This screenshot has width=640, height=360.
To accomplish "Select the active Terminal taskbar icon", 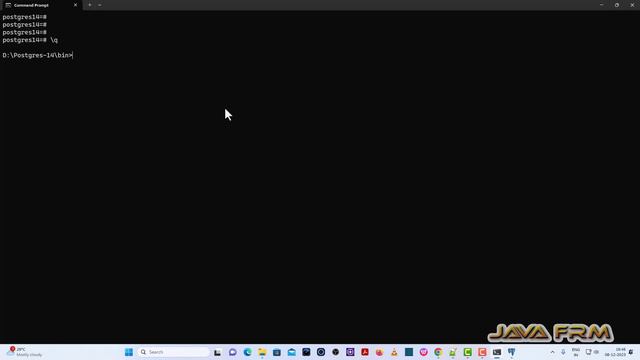I will tap(497, 352).
